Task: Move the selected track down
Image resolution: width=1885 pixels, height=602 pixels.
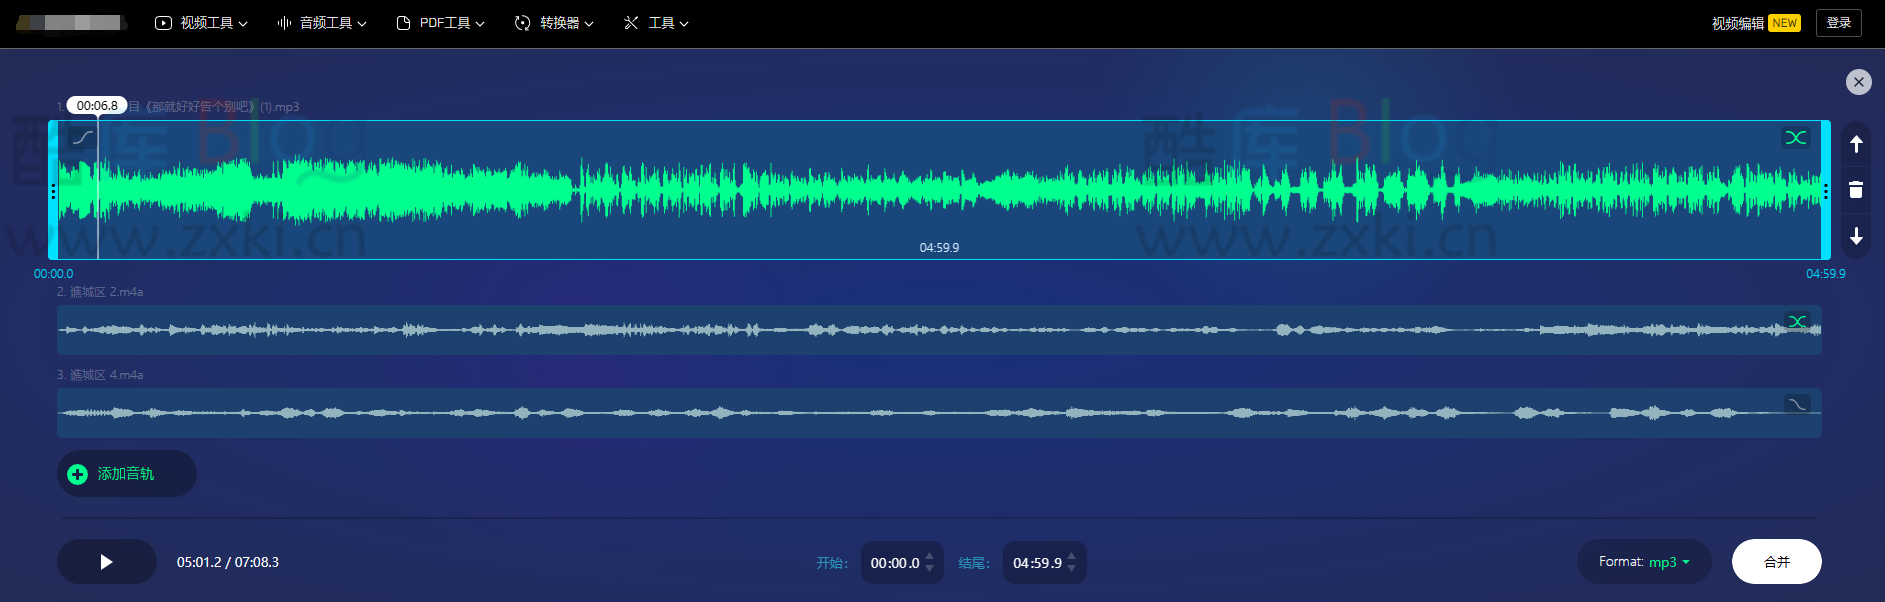Action: tap(1856, 236)
